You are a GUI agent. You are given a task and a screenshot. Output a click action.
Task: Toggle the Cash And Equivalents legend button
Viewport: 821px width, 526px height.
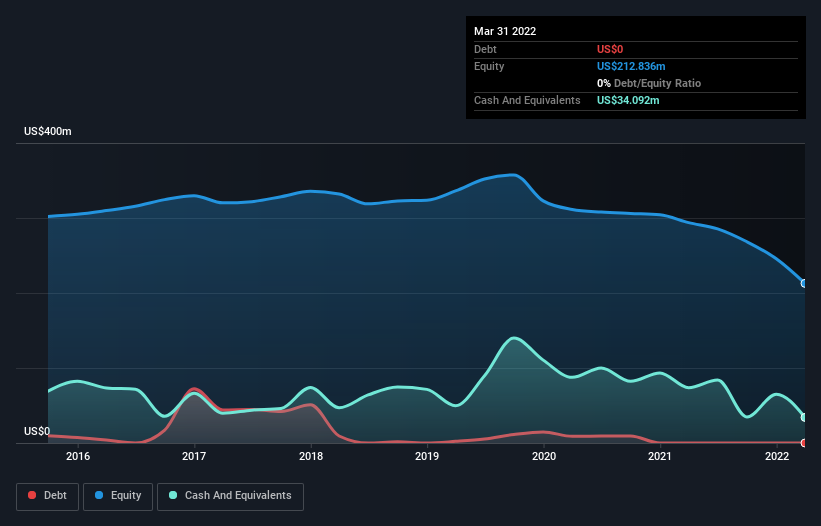pyautogui.click(x=230, y=496)
